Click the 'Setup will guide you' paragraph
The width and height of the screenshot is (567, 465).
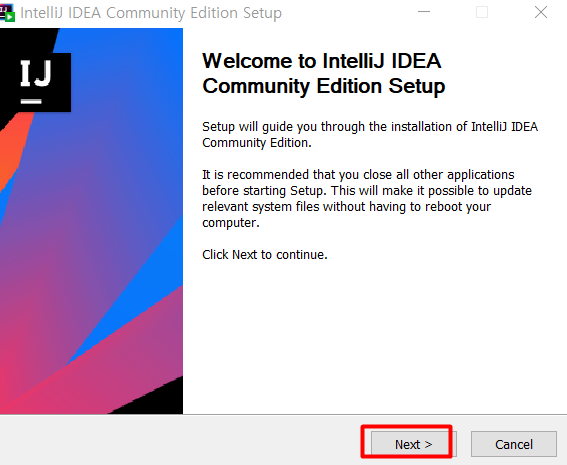pos(370,135)
